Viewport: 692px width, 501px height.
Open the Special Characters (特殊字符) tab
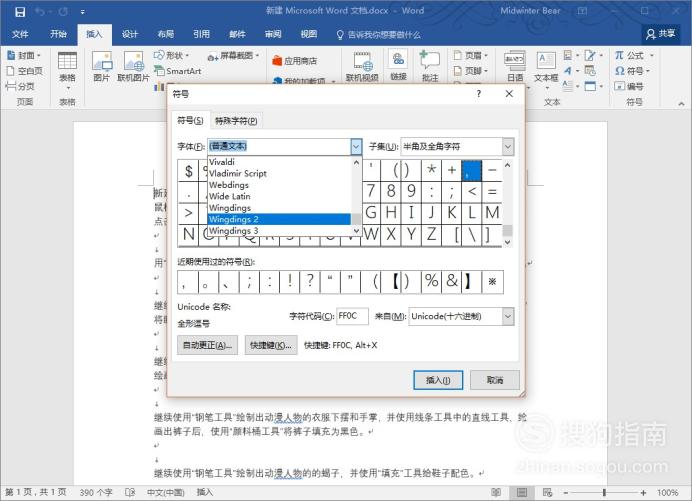pyautogui.click(x=236, y=121)
